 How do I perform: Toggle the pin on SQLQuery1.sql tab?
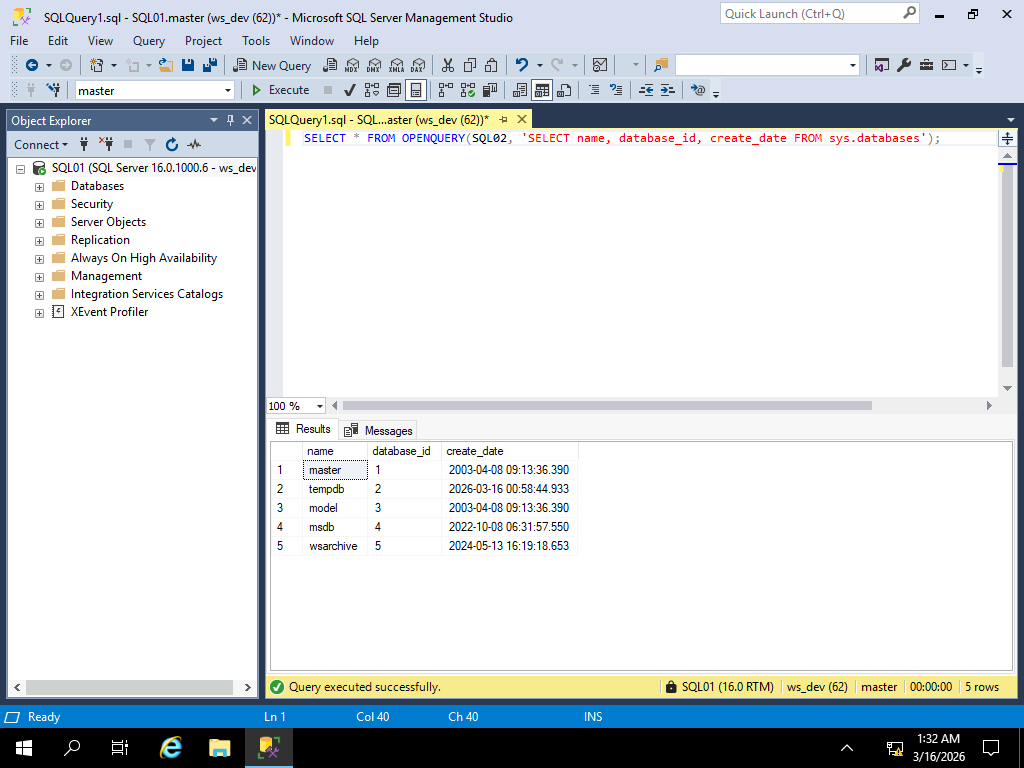tap(503, 120)
